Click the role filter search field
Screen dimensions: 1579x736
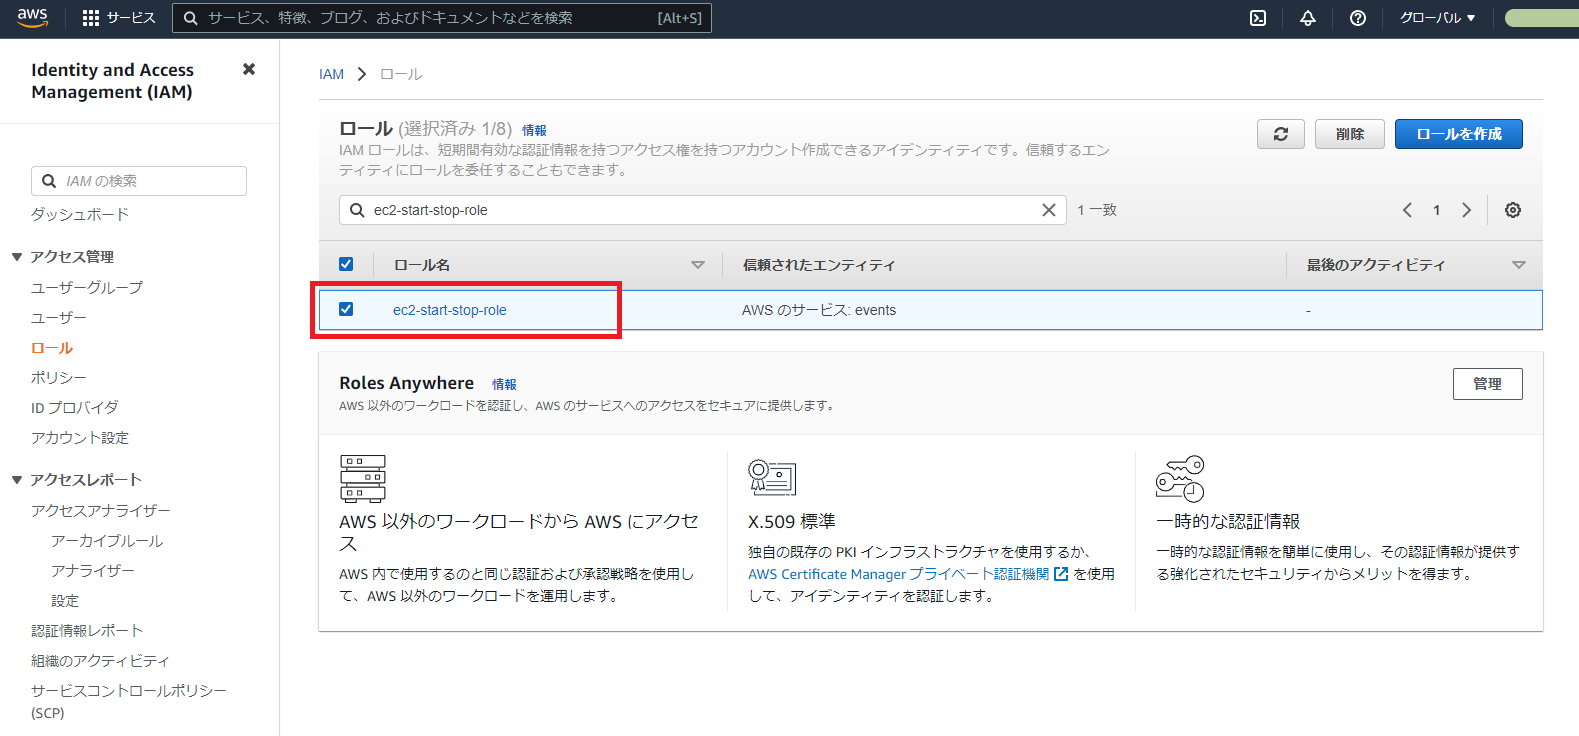pos(703,210)
